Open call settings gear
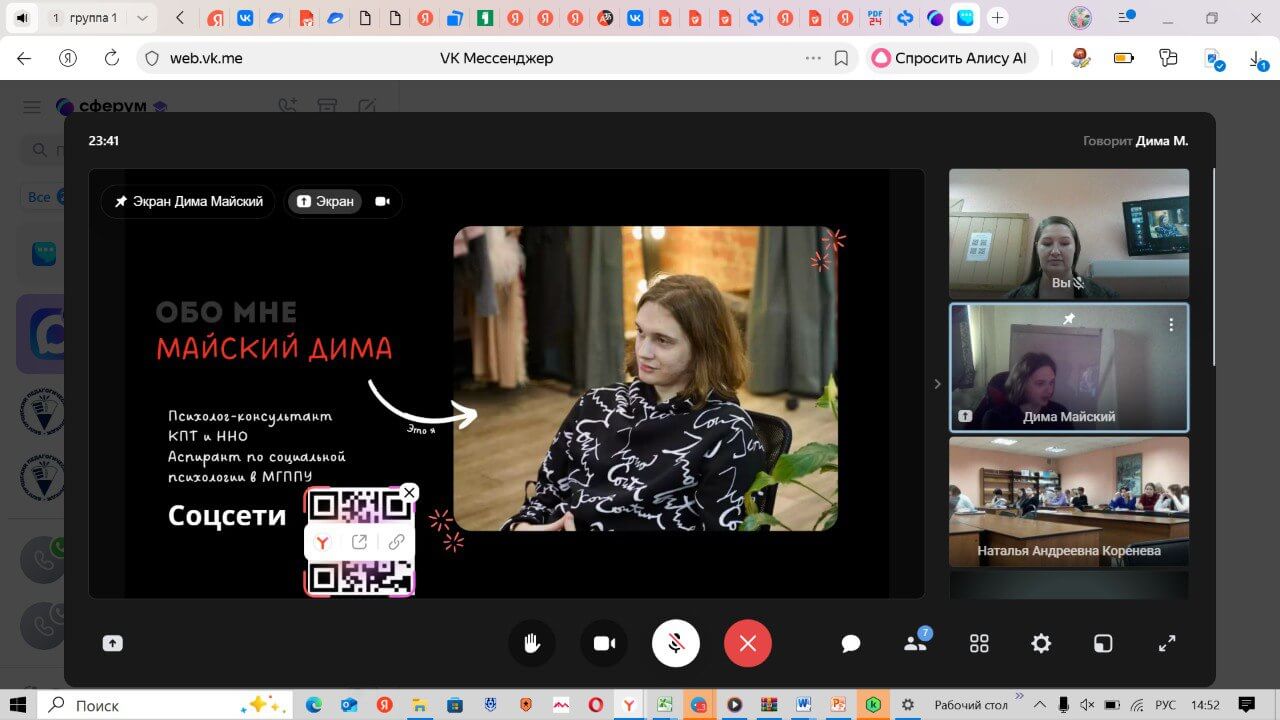Screen dimensions: 1280x720 pos(1041,644)
